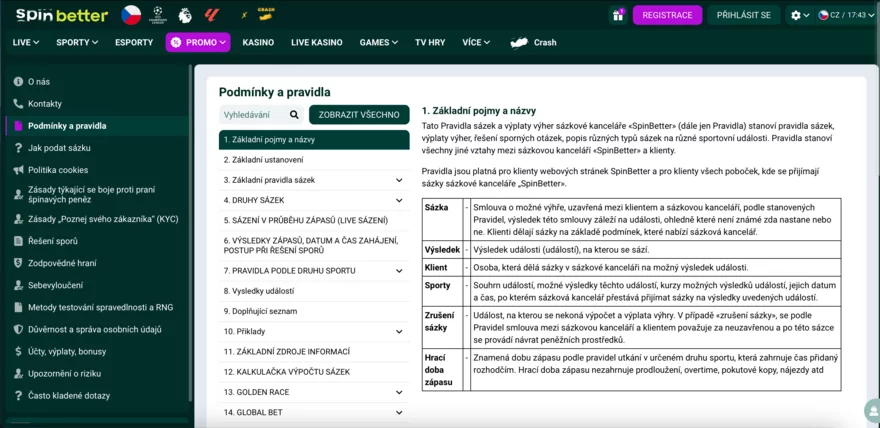880x428 pixels.
Task: Click the Vyhledávání search field
Action: [252, 115]
